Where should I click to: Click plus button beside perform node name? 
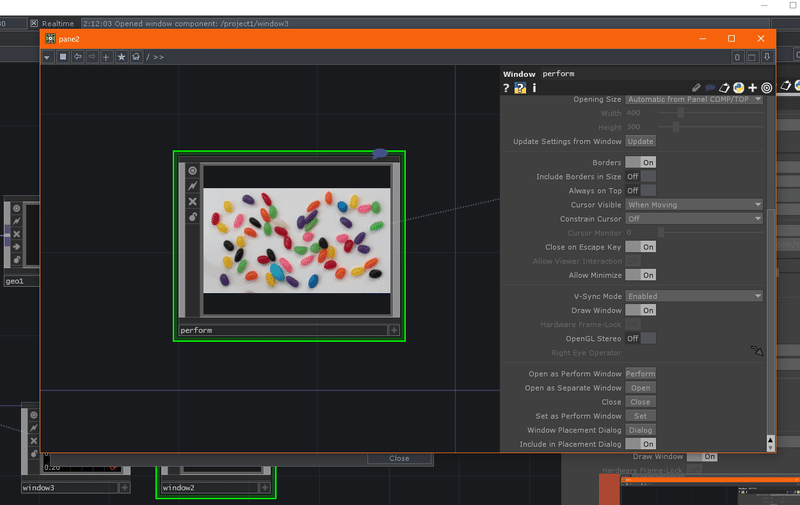394,330
